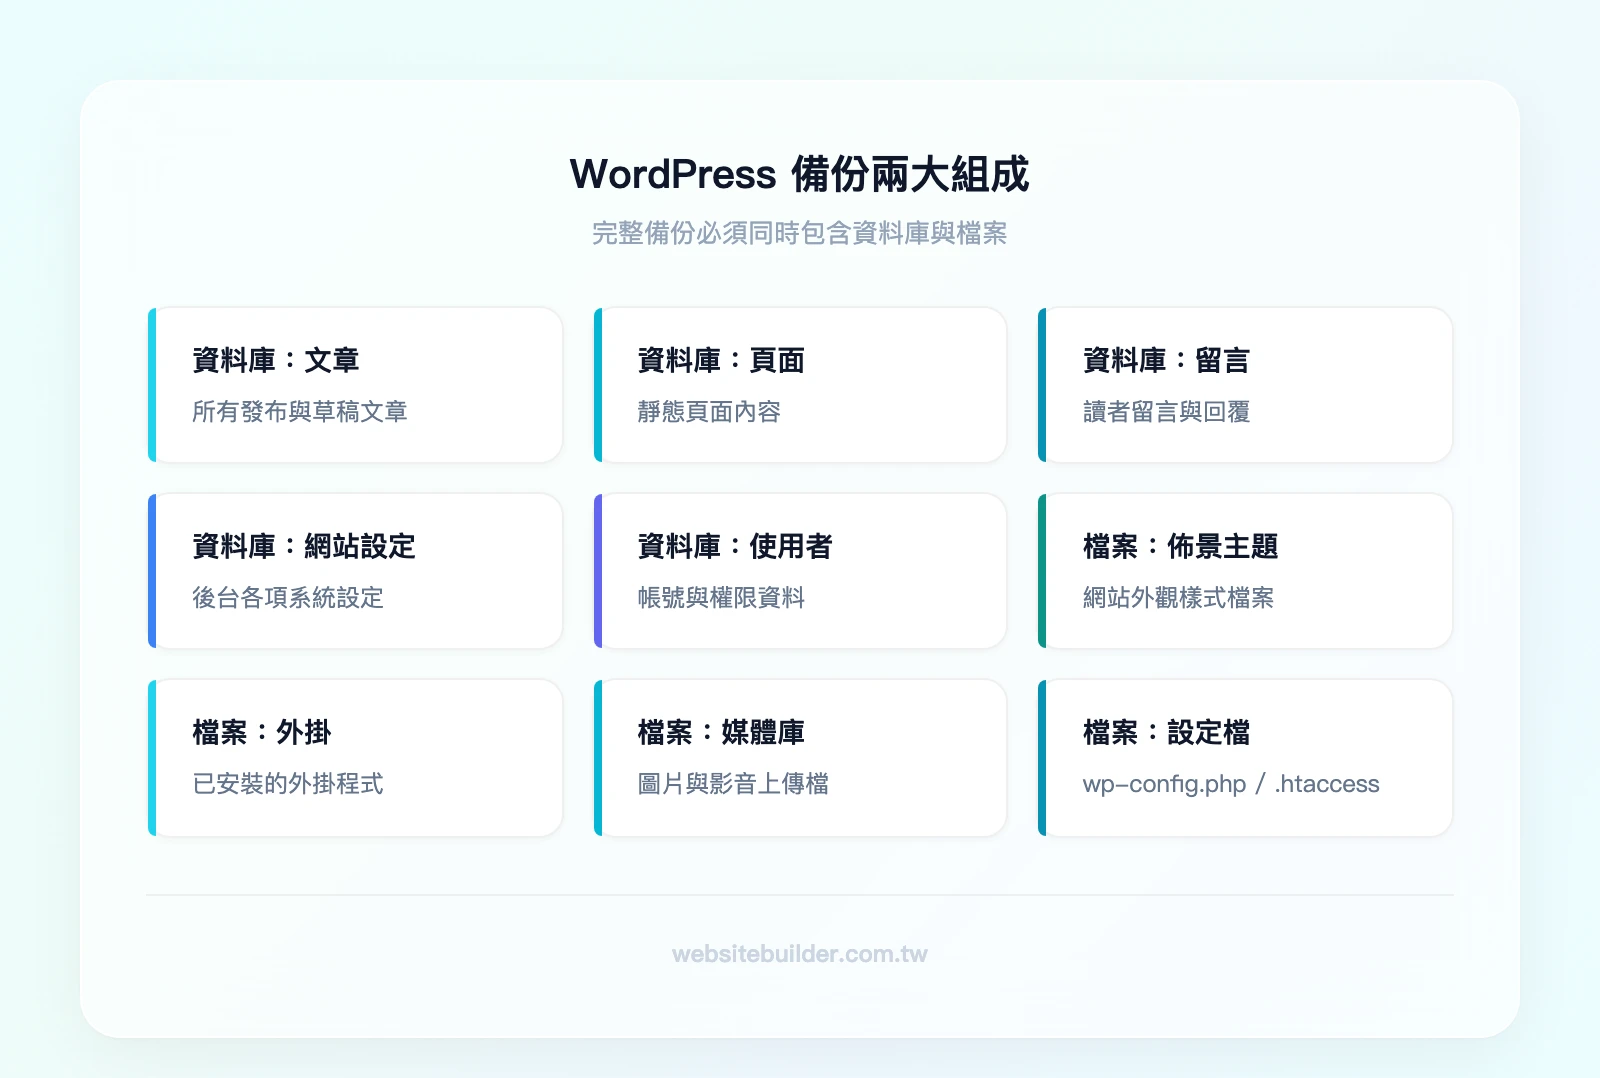Click the purple accent bar on 資料庫：使用者

click(x=598, y=570)
